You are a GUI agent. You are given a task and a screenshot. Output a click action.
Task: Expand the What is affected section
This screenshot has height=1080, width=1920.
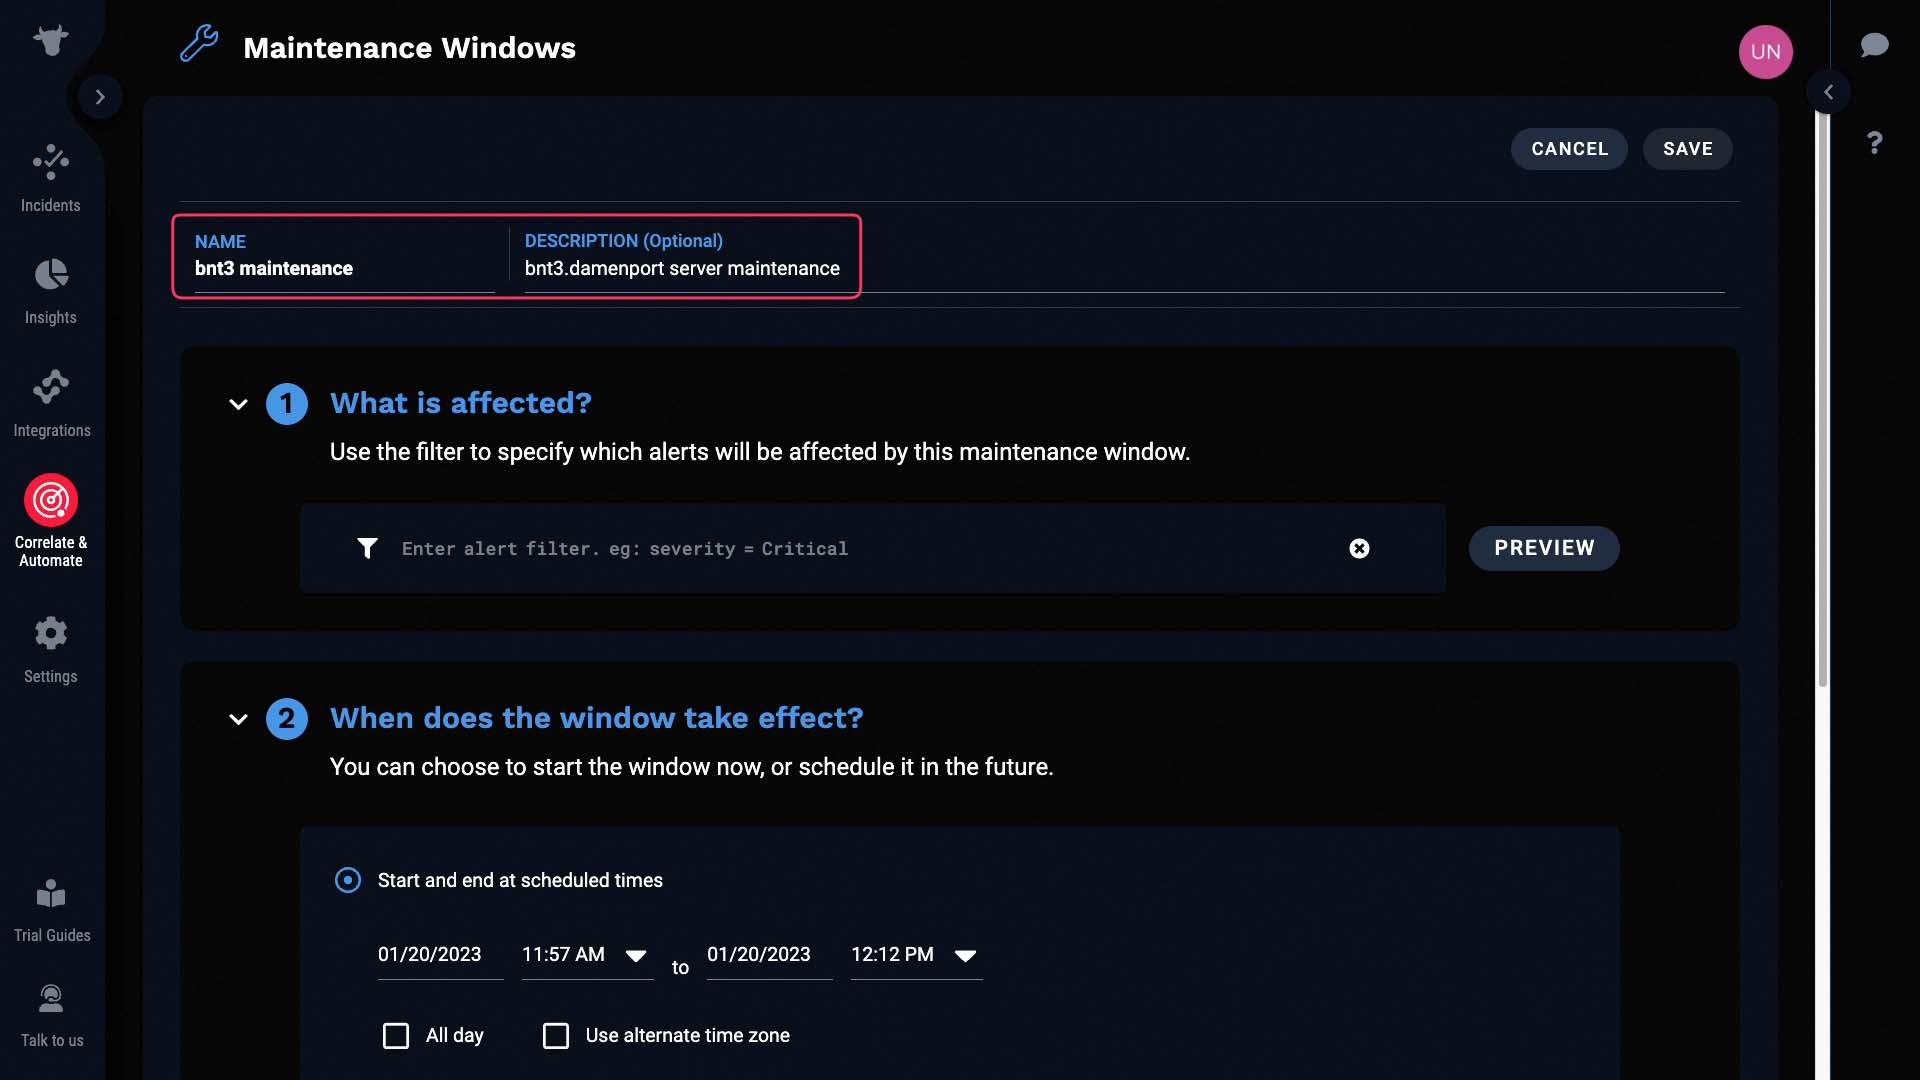[237, 404]
